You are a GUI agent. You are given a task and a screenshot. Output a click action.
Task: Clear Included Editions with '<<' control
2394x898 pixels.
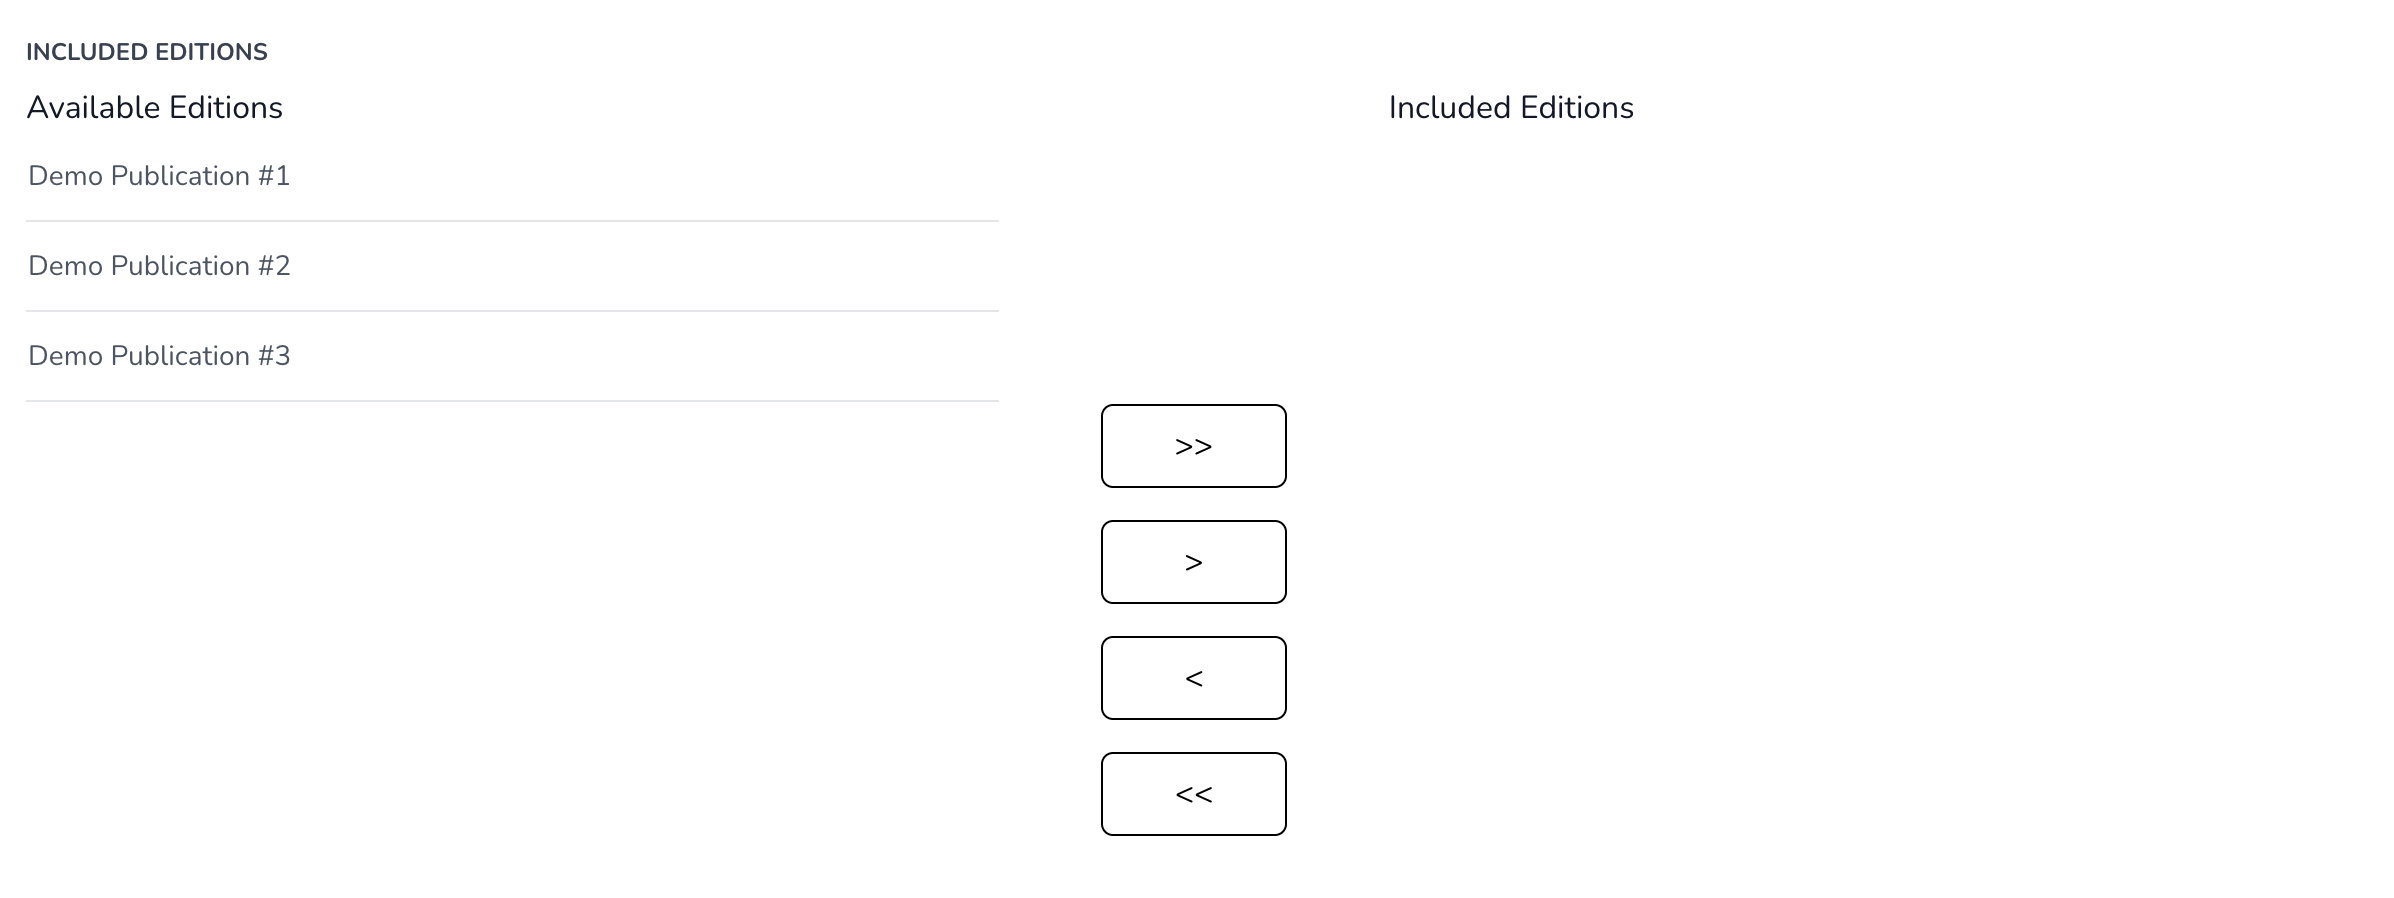click(1193, 794)
